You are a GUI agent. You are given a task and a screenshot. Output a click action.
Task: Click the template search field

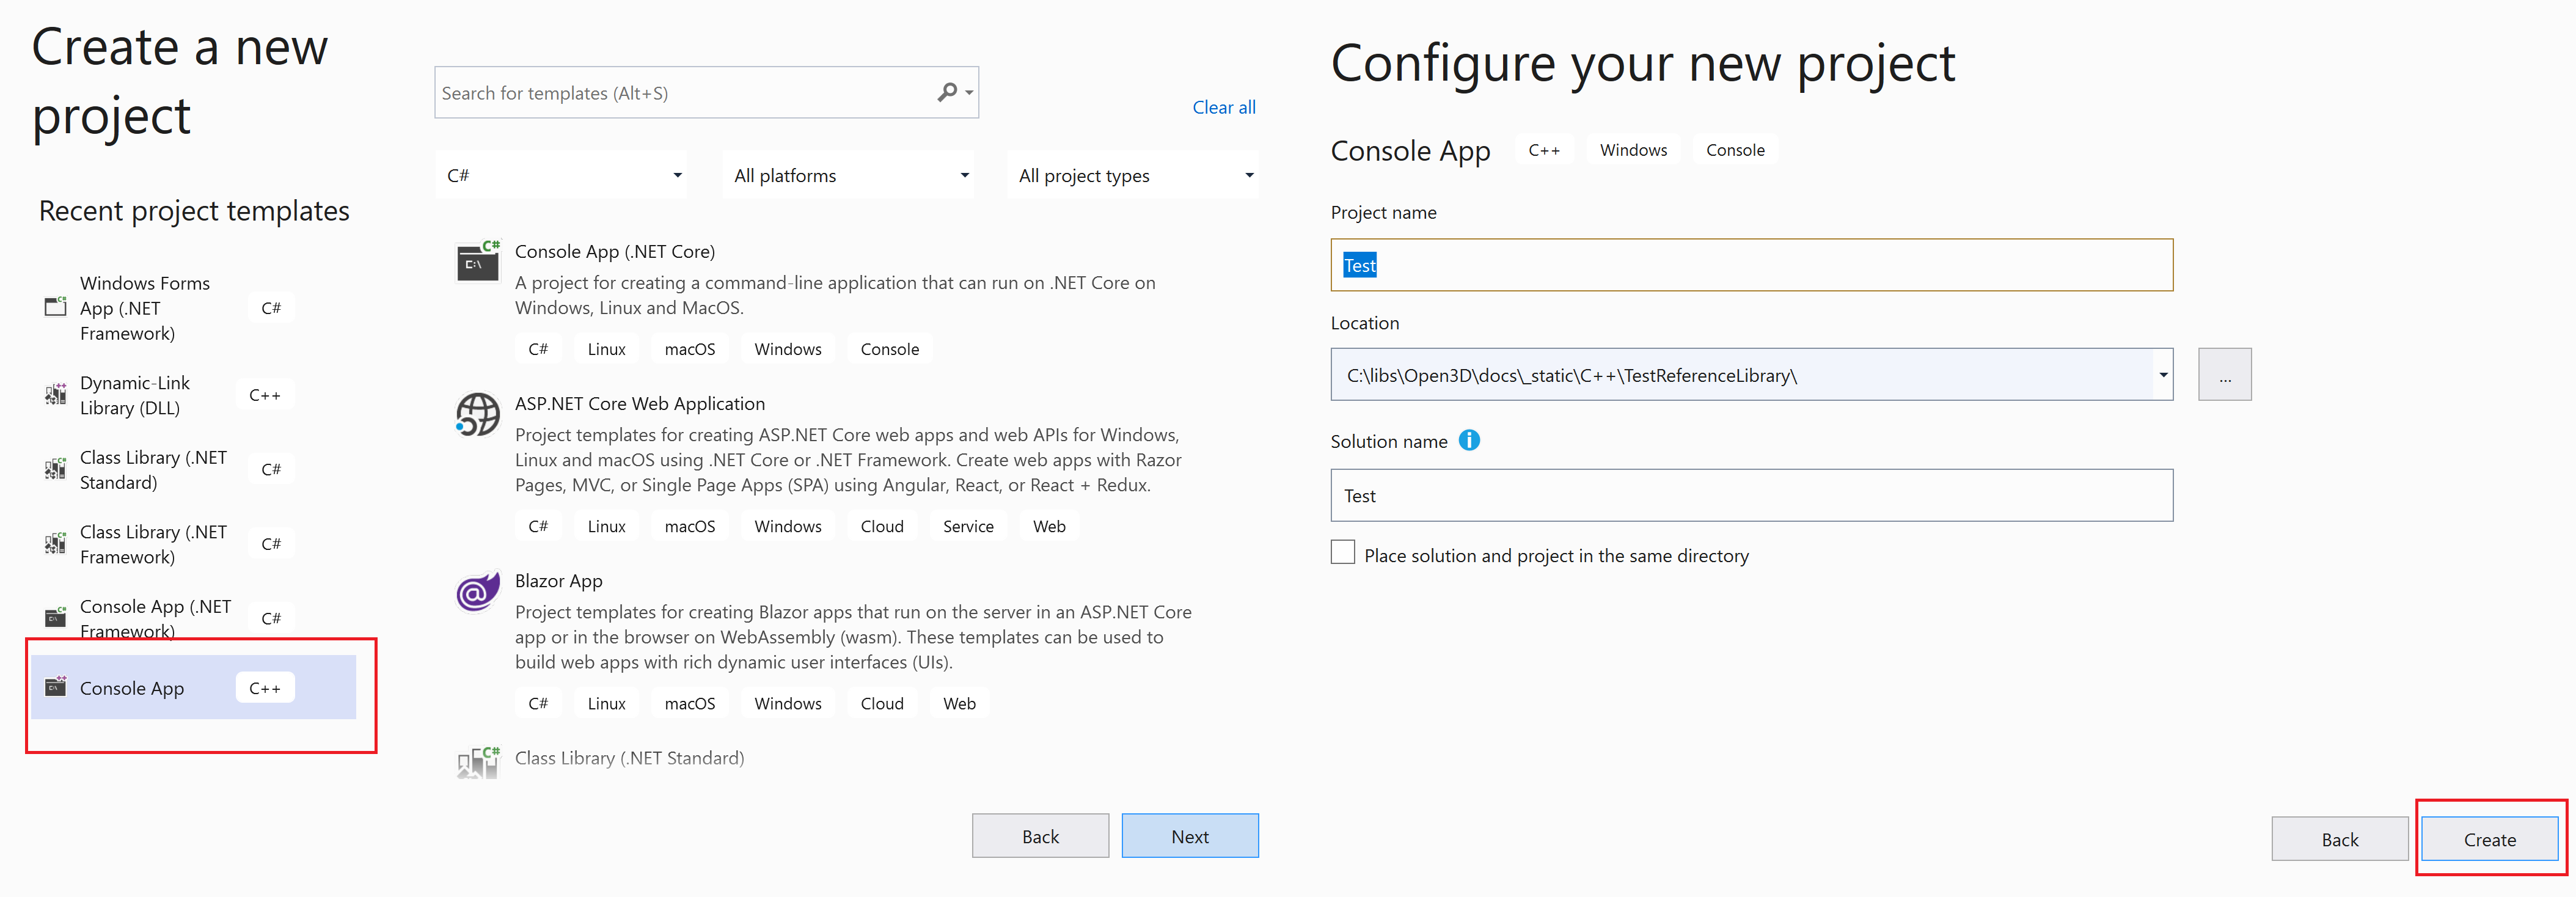click(690, 92)
